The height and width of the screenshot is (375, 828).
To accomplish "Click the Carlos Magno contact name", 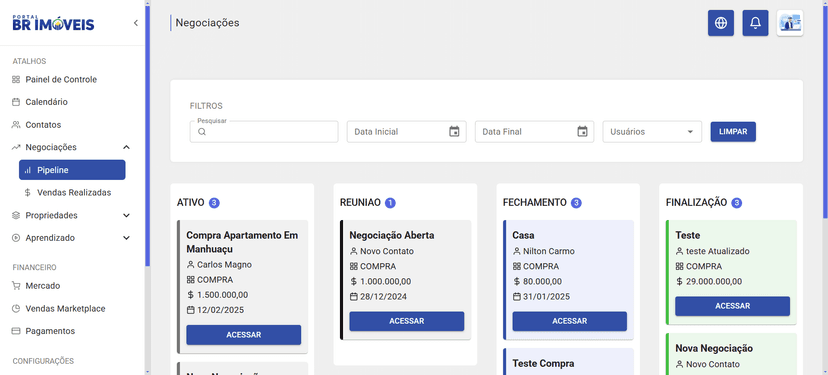I will click(224, 265).
